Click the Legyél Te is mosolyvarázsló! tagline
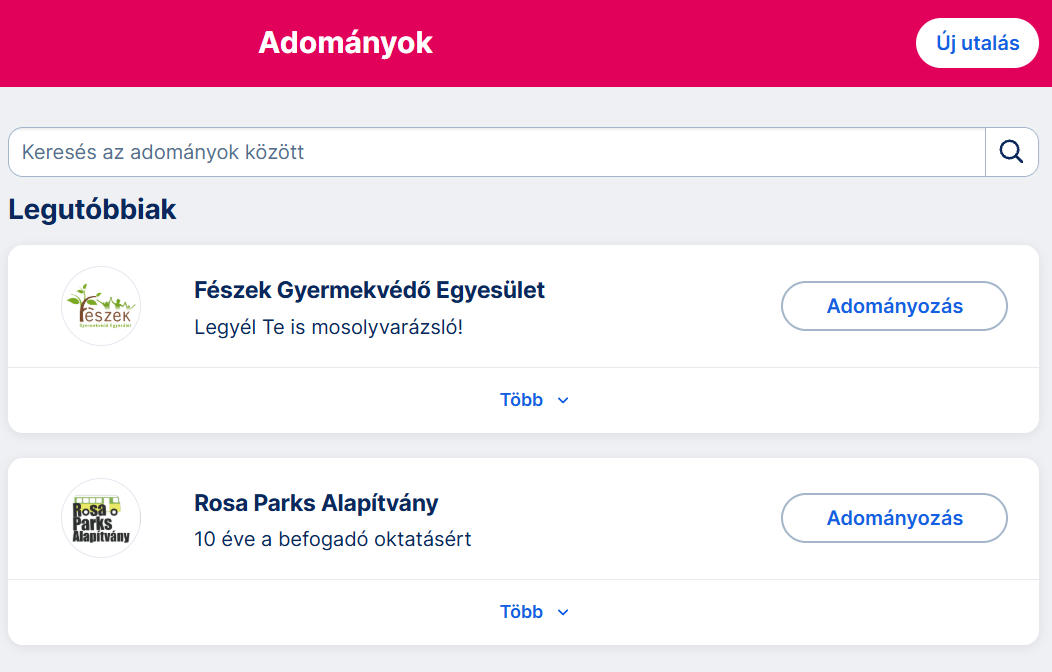The height and width of the screenshot is (672, 1052). (329, 327)
